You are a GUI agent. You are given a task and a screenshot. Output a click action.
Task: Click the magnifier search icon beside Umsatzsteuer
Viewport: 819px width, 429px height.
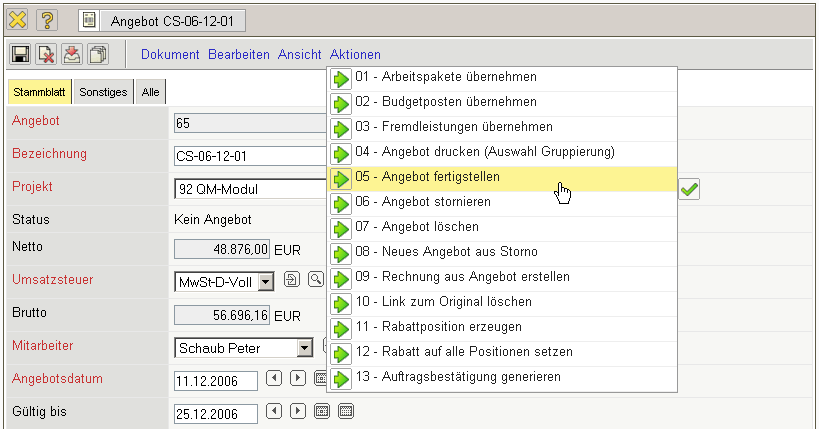coord(315,280)
